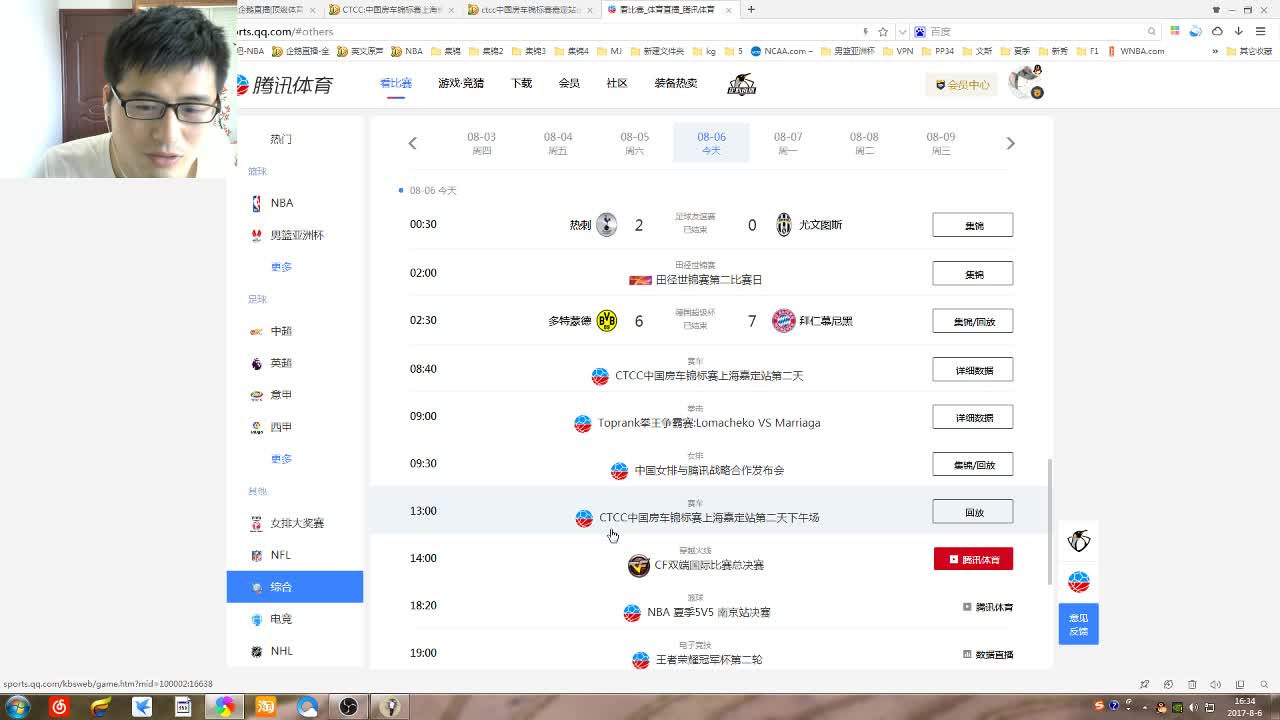Click the bookmark star icon in address bar

pyautogui.click(x=883, y=32)
